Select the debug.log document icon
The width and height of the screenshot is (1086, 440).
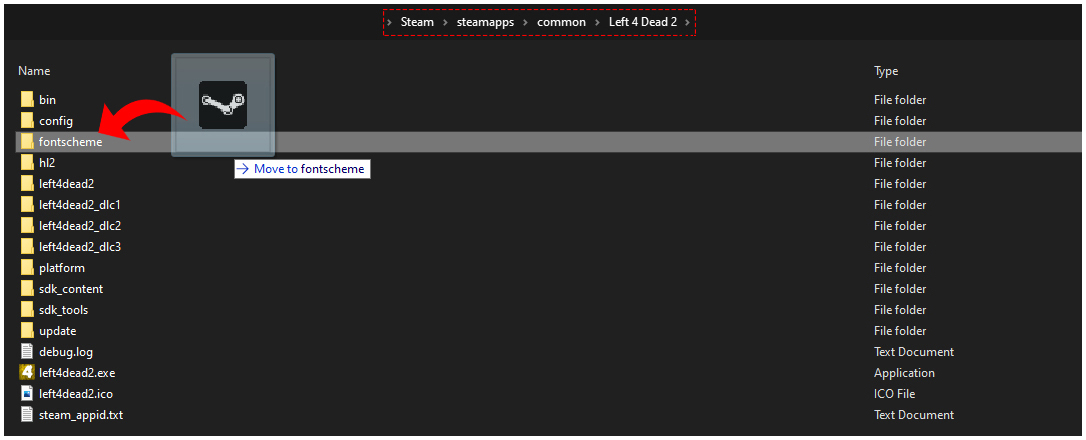27,352
